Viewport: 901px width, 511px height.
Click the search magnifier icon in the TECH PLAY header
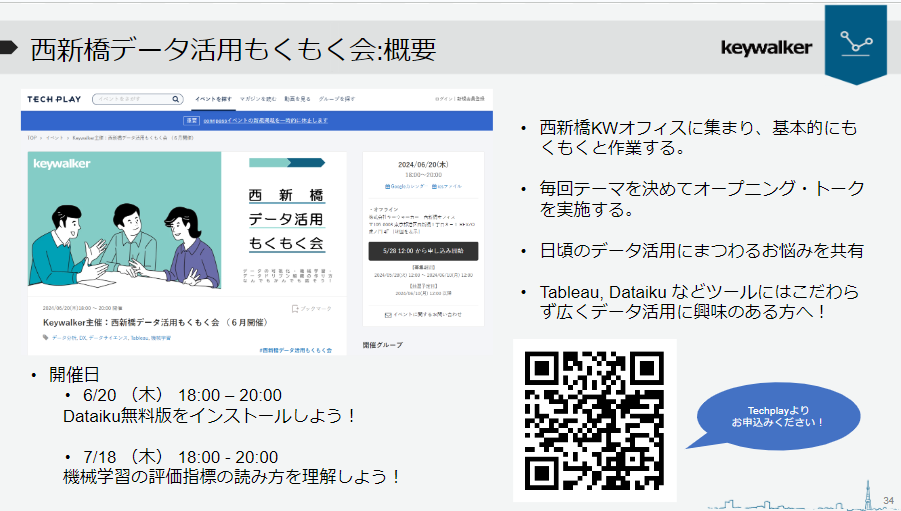point(176,99)
